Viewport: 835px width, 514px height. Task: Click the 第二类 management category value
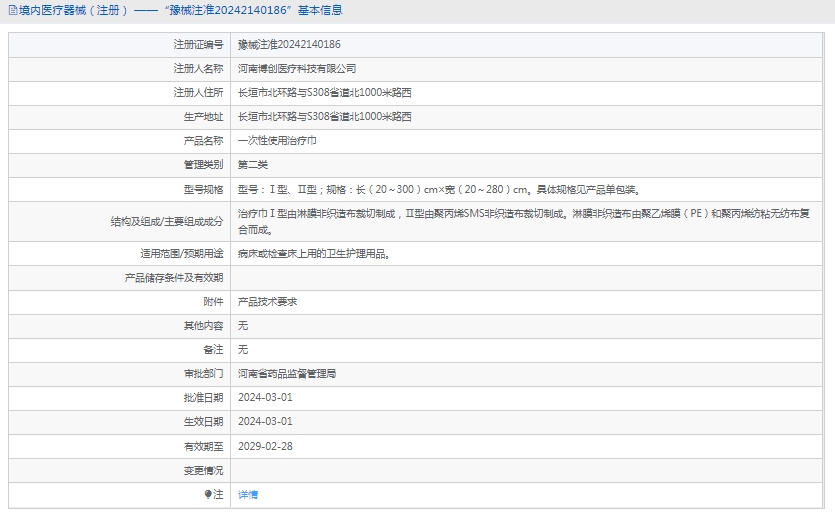tap(253, 165)
